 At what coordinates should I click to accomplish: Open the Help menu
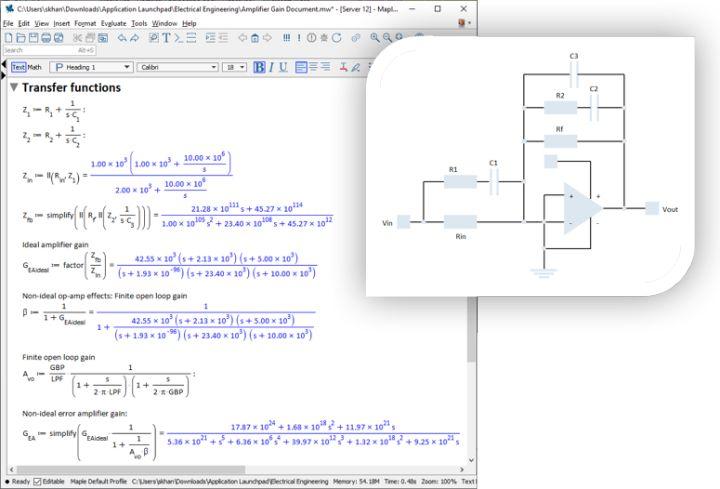pyautogui.click(x=189, y=23)
